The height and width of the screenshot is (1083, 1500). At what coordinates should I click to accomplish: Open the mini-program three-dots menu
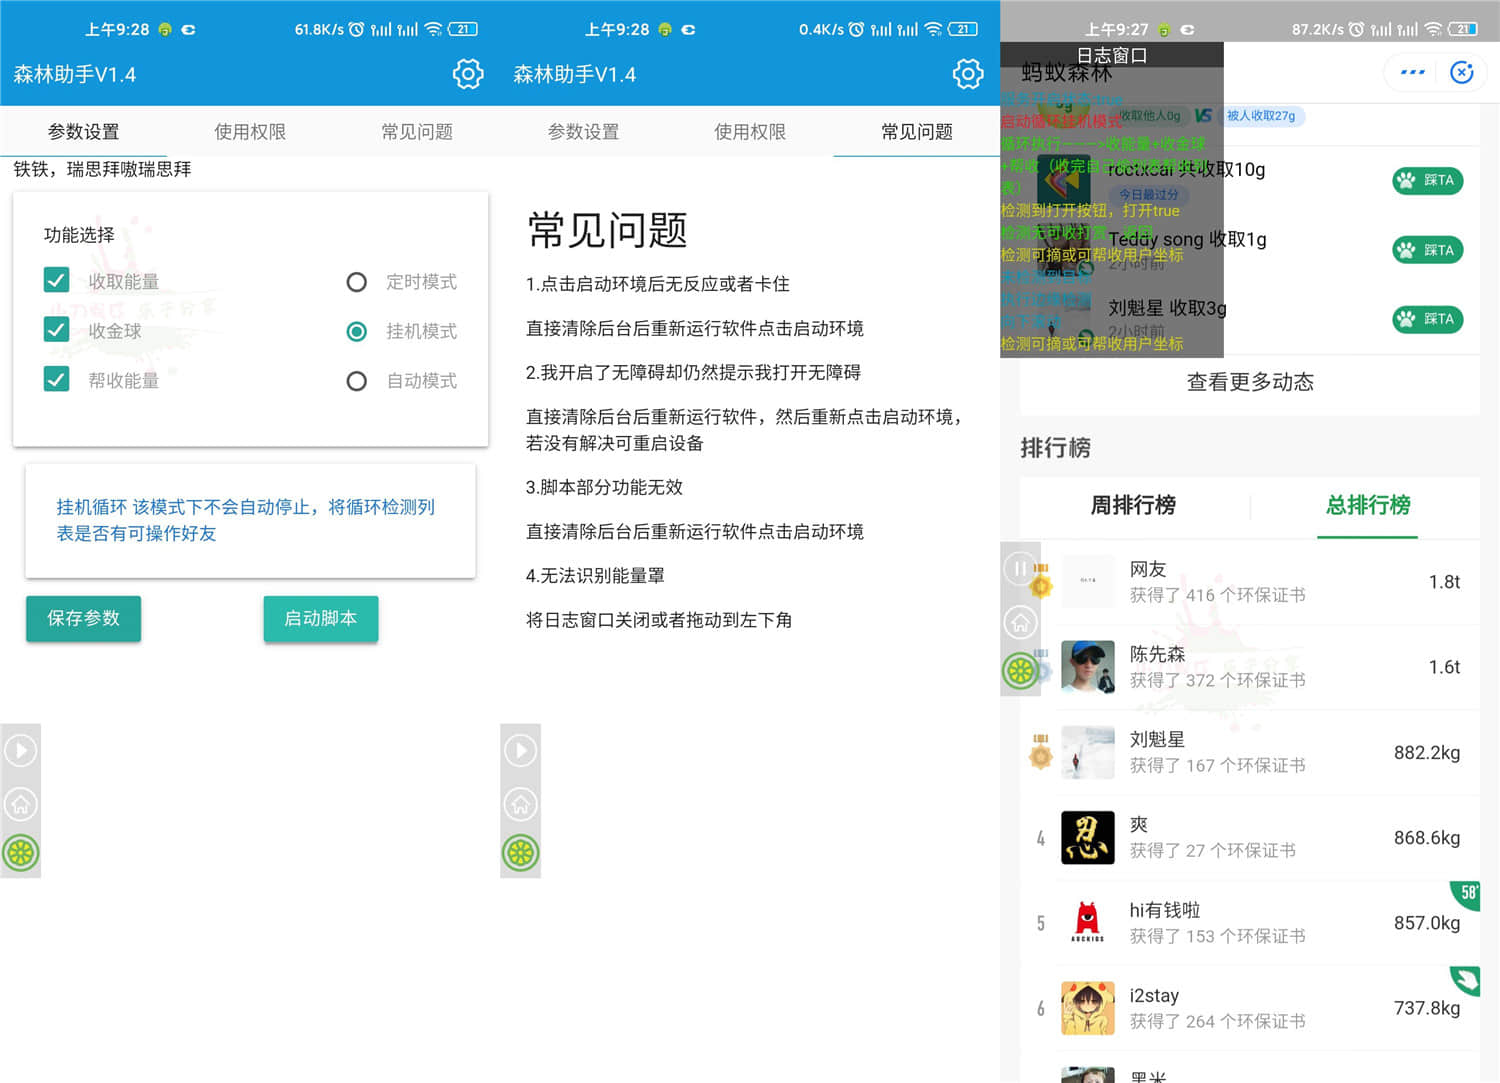[x=1412, y=72]
